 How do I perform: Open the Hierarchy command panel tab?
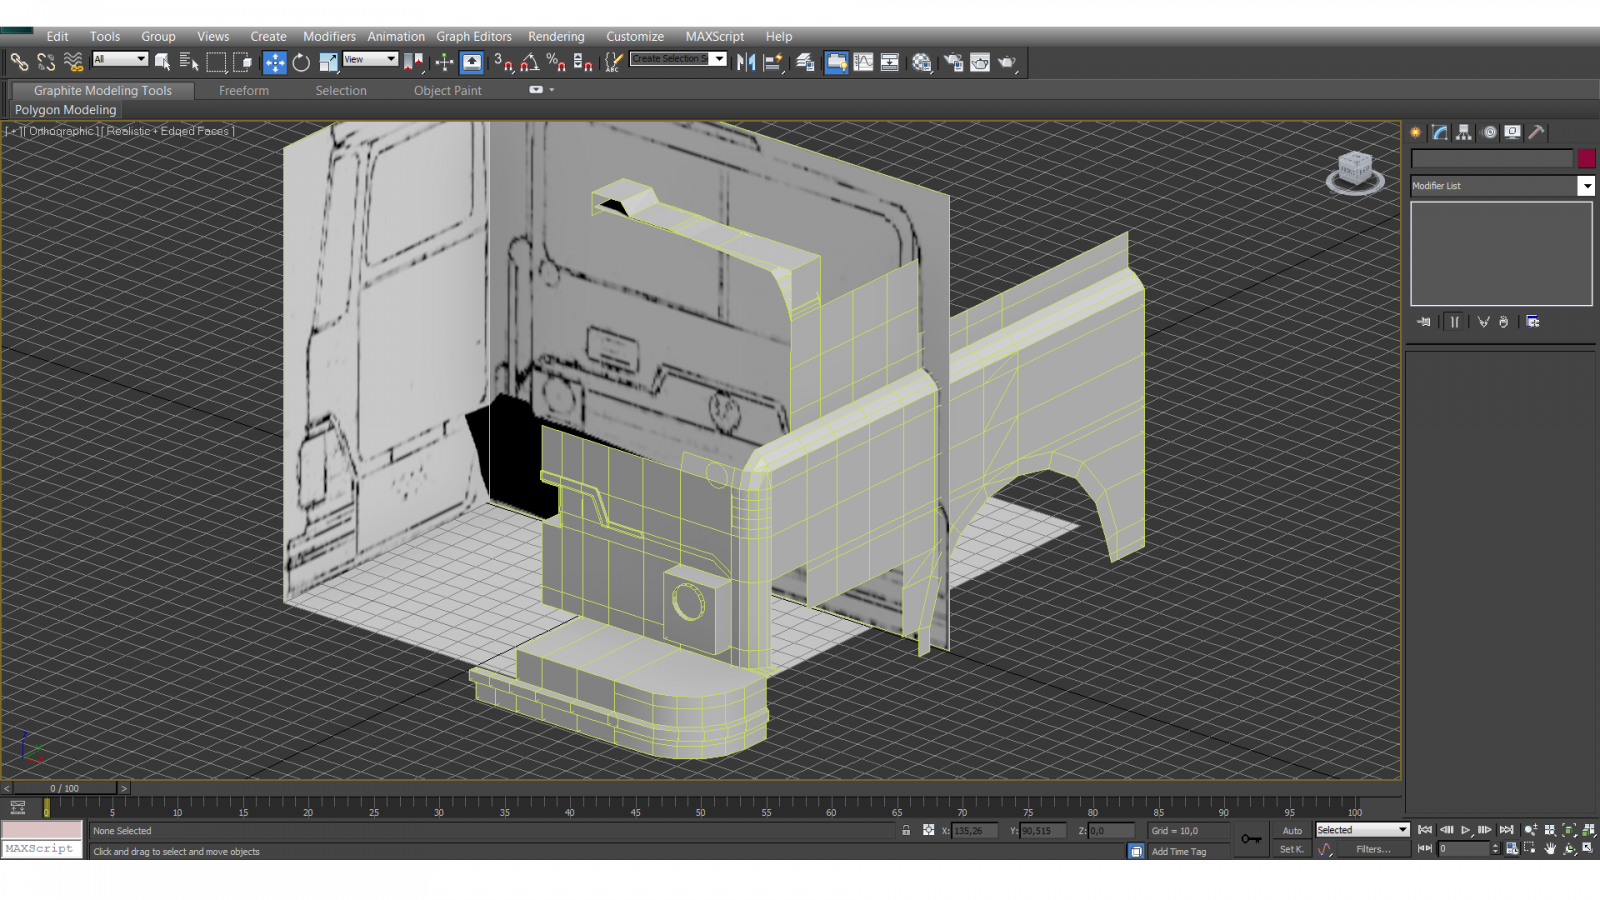(1464, 132)
